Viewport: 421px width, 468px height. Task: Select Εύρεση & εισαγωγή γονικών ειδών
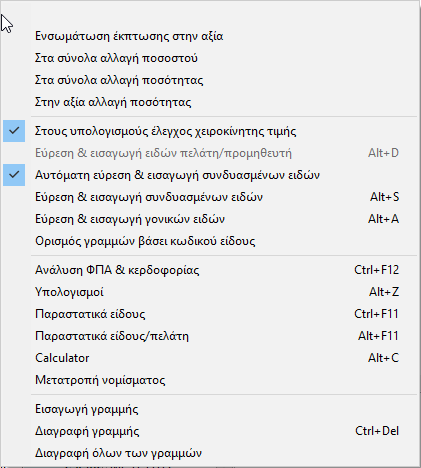[210, 219]
